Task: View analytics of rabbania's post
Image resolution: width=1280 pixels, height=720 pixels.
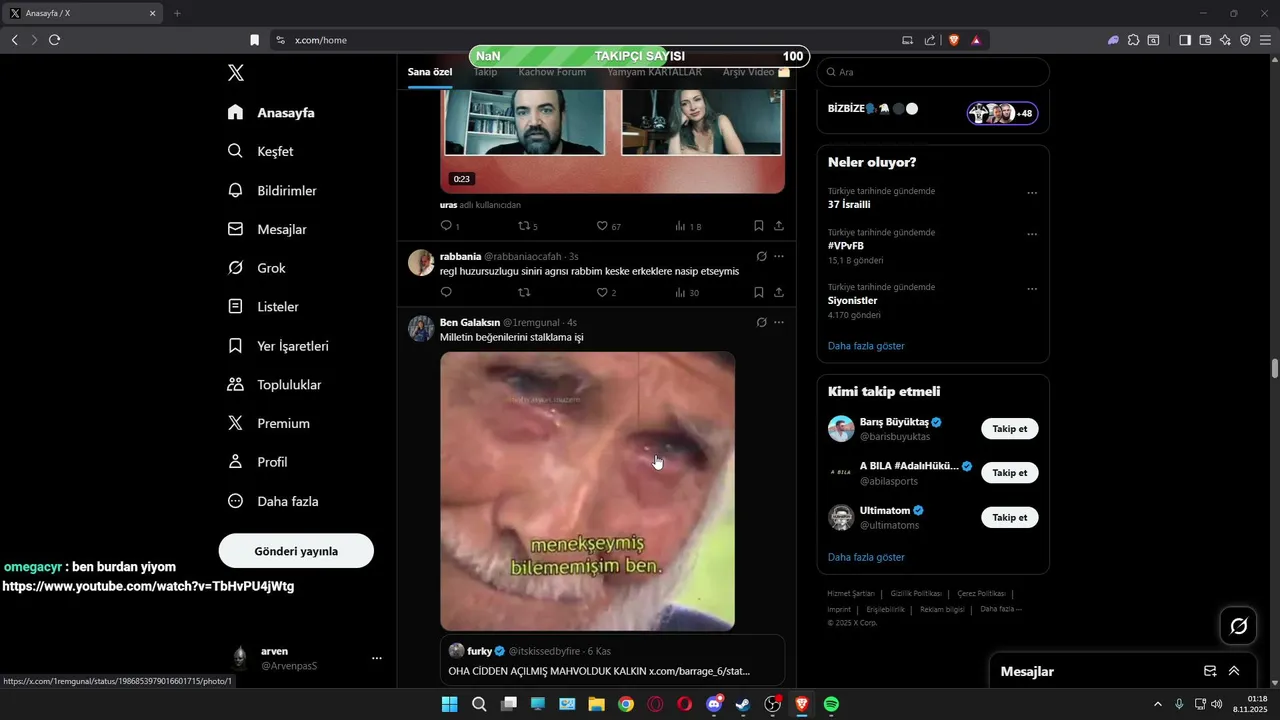Action: 686,292
